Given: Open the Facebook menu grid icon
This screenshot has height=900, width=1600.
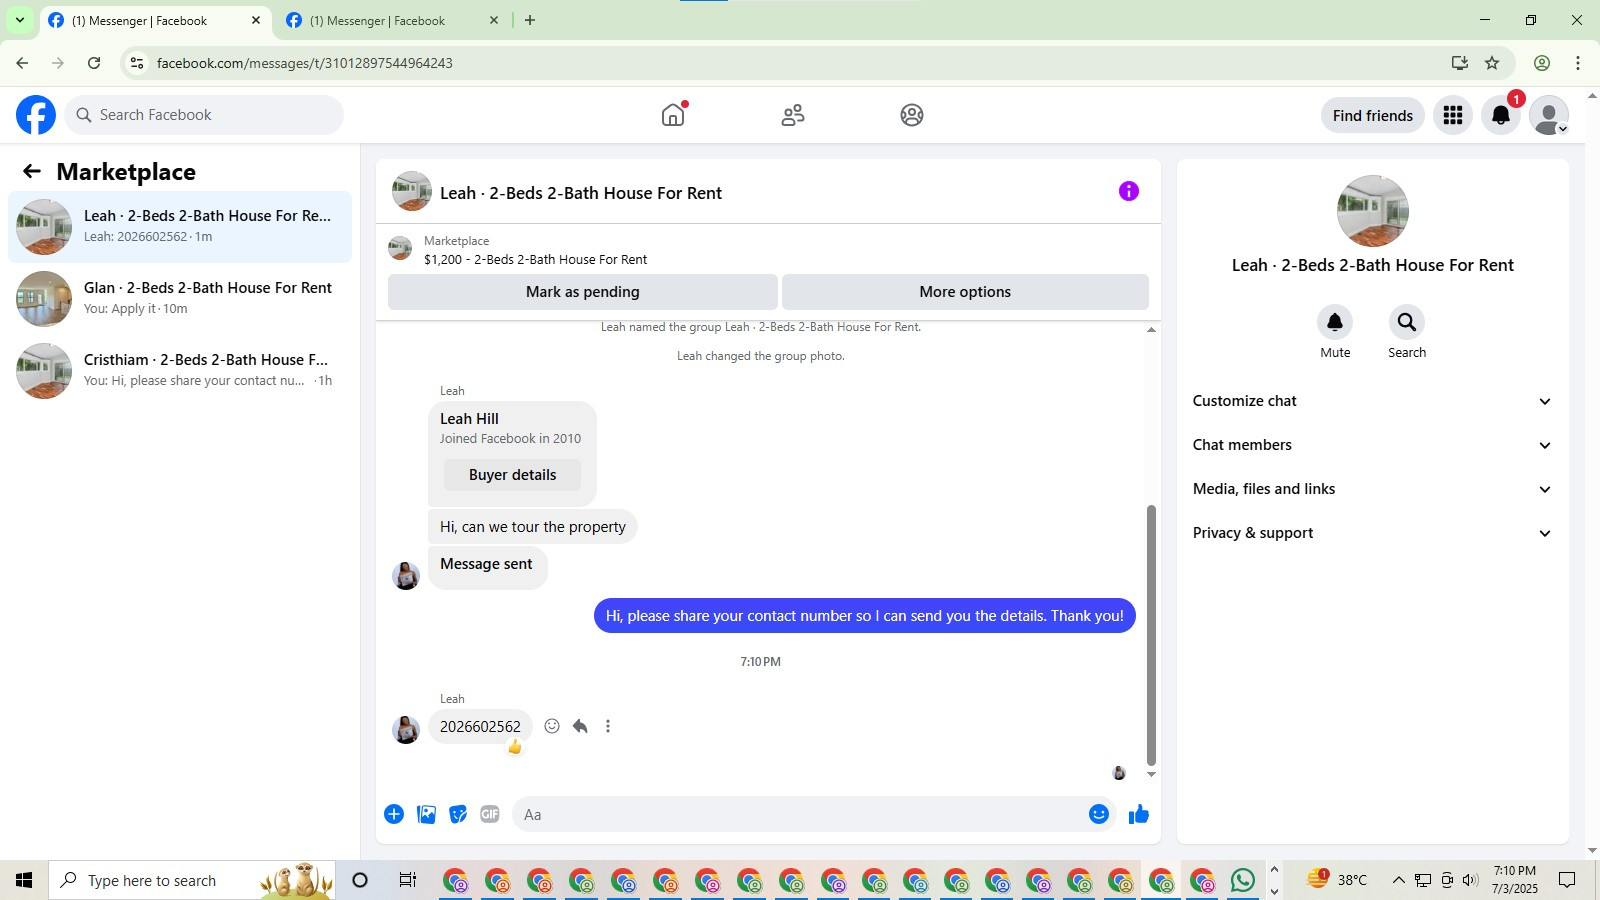Looking at the screenshot, I should pyautogui.click(x=1453, y=115).
